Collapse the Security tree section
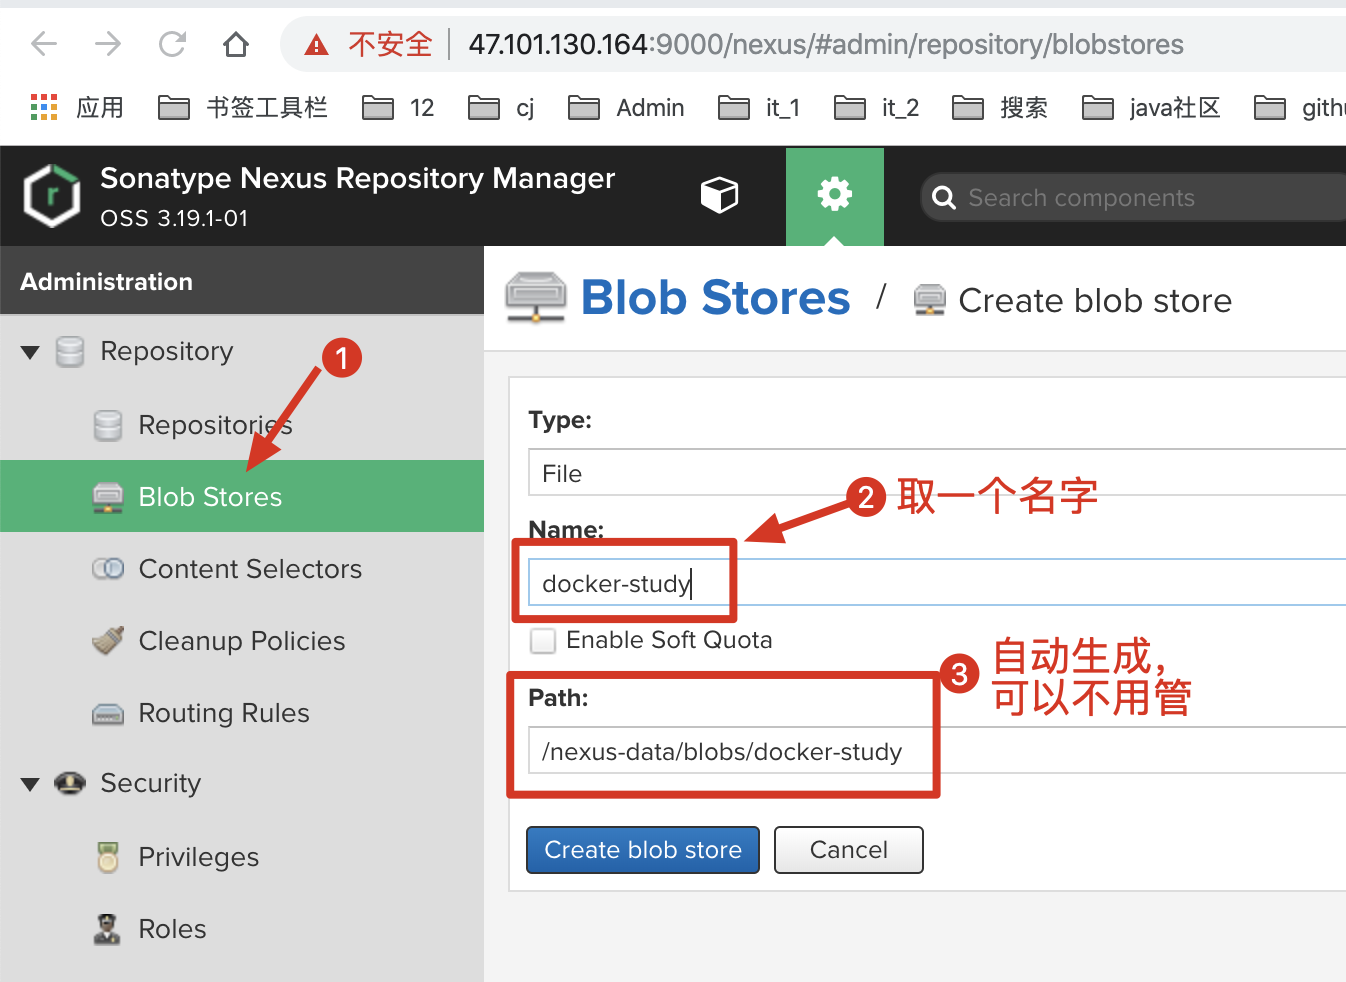The width and height of the screenshot is (1346, 982). pyautogui.click(x=30, y=784)
